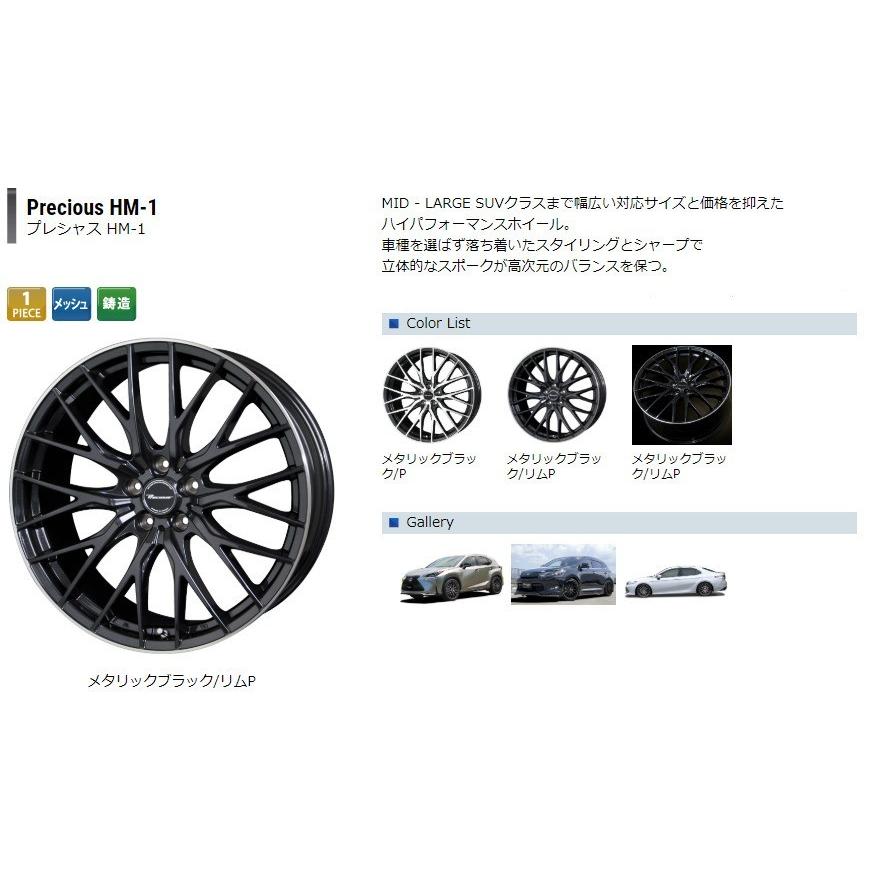The height and width of the screenshot is (874, 874).
Task: Click the blue square beside Gallery
Action: pos(394,522)
